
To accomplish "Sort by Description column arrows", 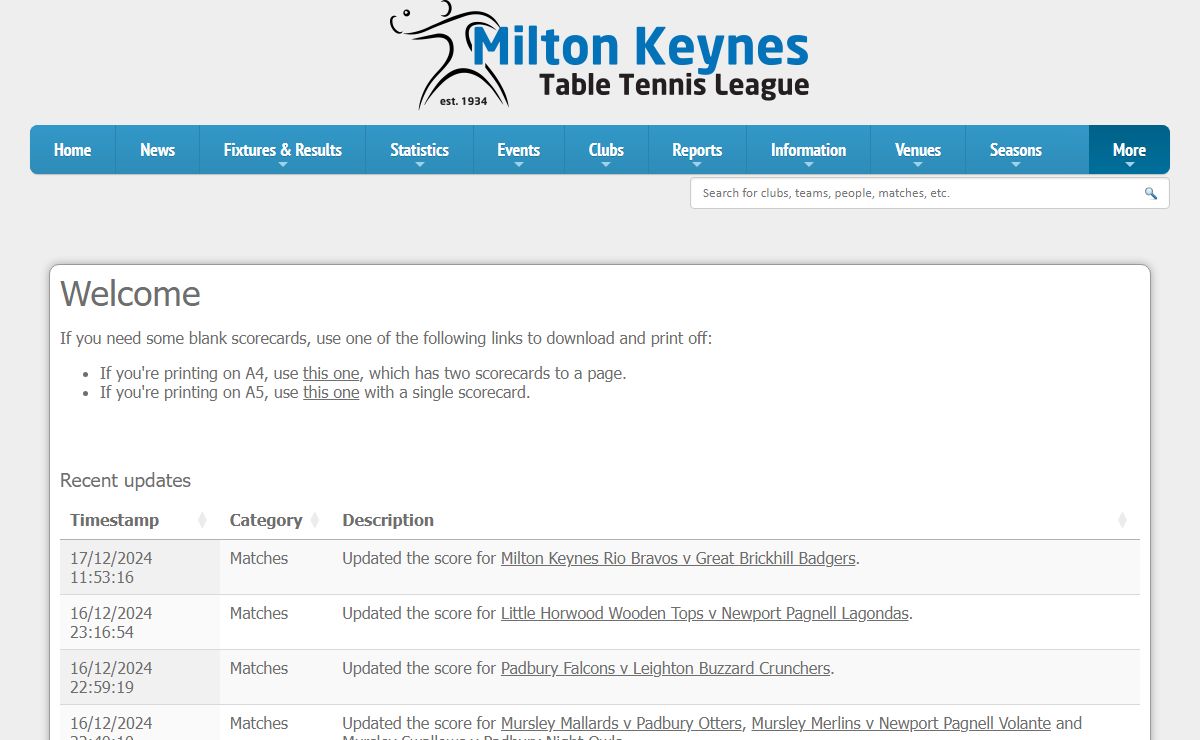I will 1122,520.
